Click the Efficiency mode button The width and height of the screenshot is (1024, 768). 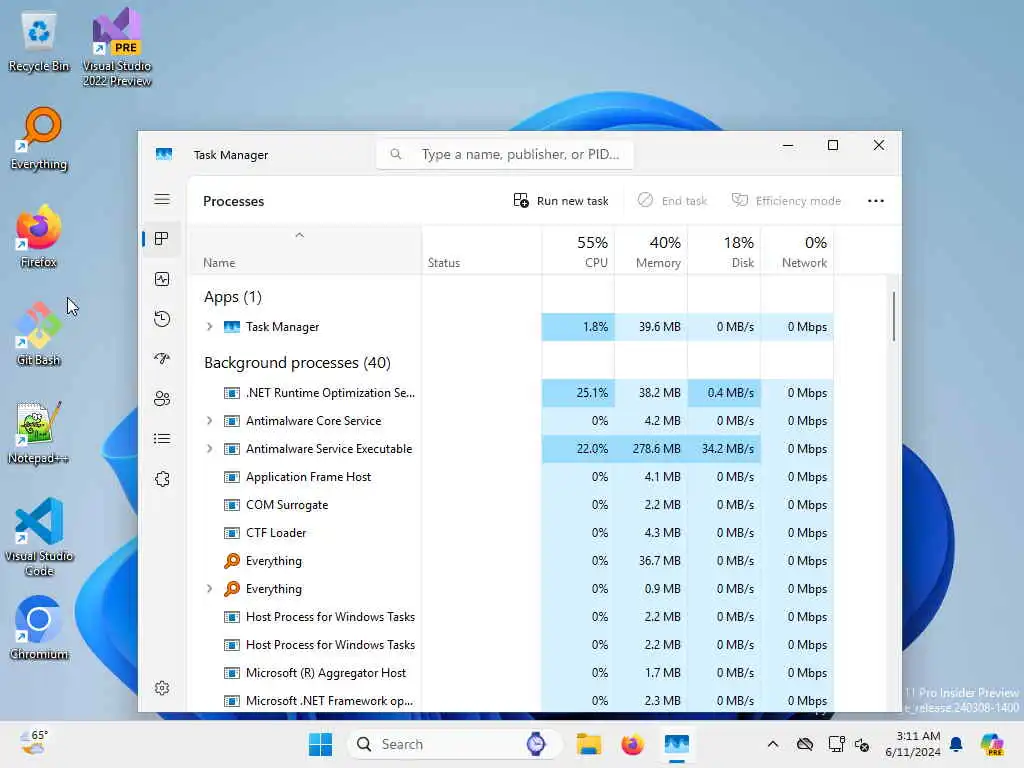point(786,200)
